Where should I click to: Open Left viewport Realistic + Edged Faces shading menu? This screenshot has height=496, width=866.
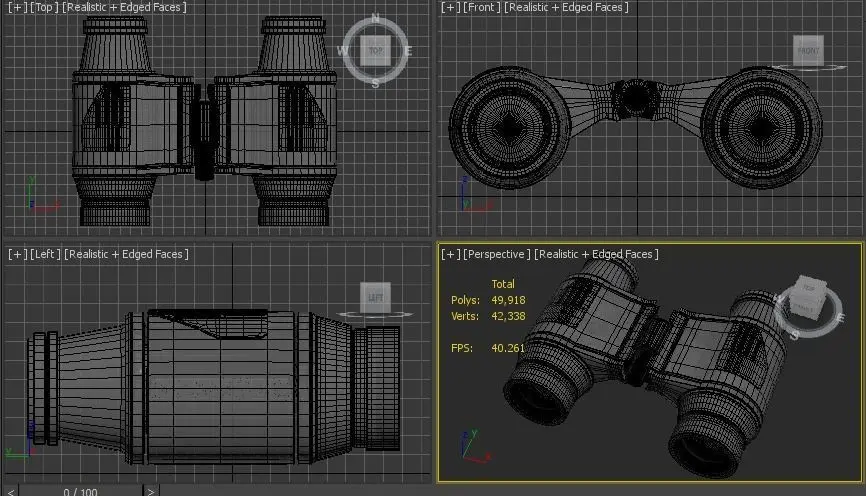[126, 254]
